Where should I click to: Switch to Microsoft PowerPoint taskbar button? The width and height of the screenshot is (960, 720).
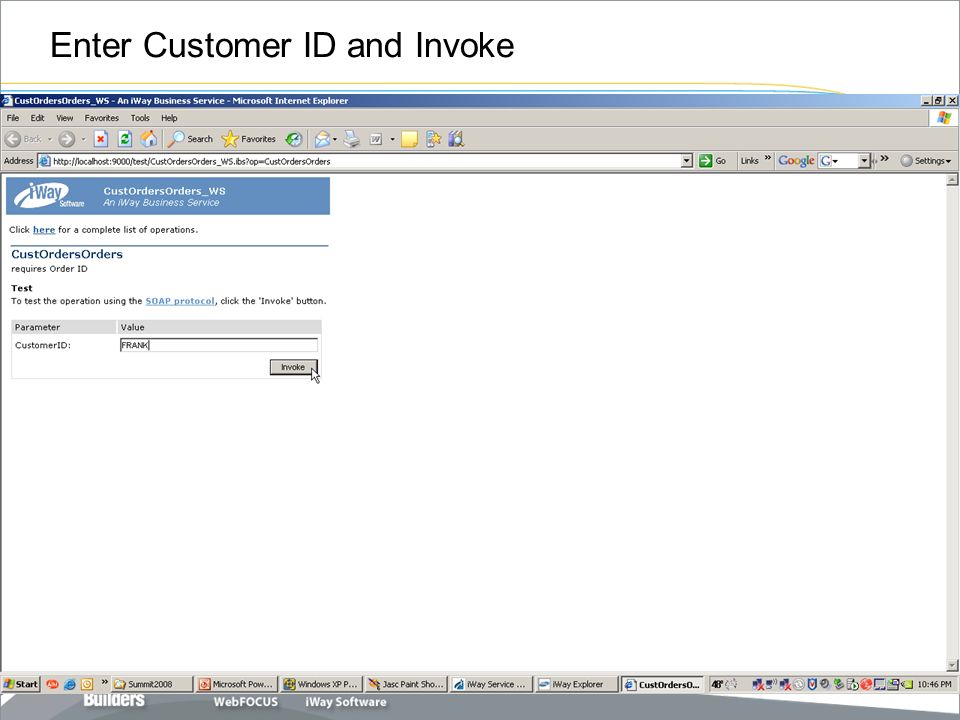click(x=238, y=684)
